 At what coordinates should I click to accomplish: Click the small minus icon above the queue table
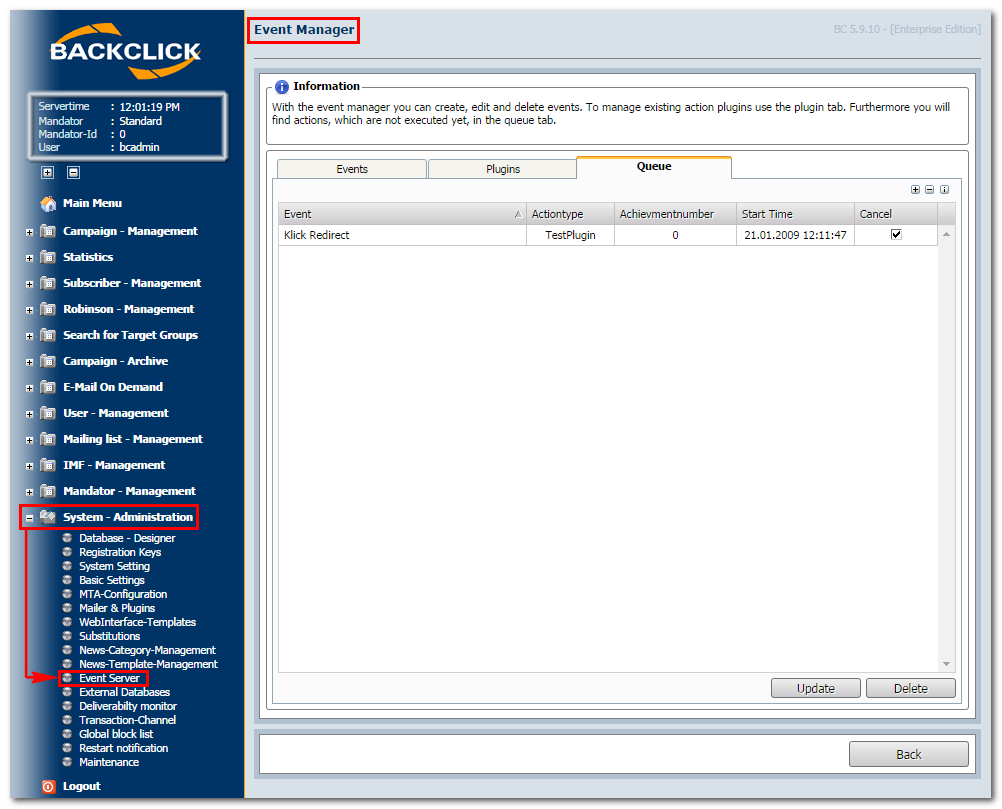tap(930, 189)
